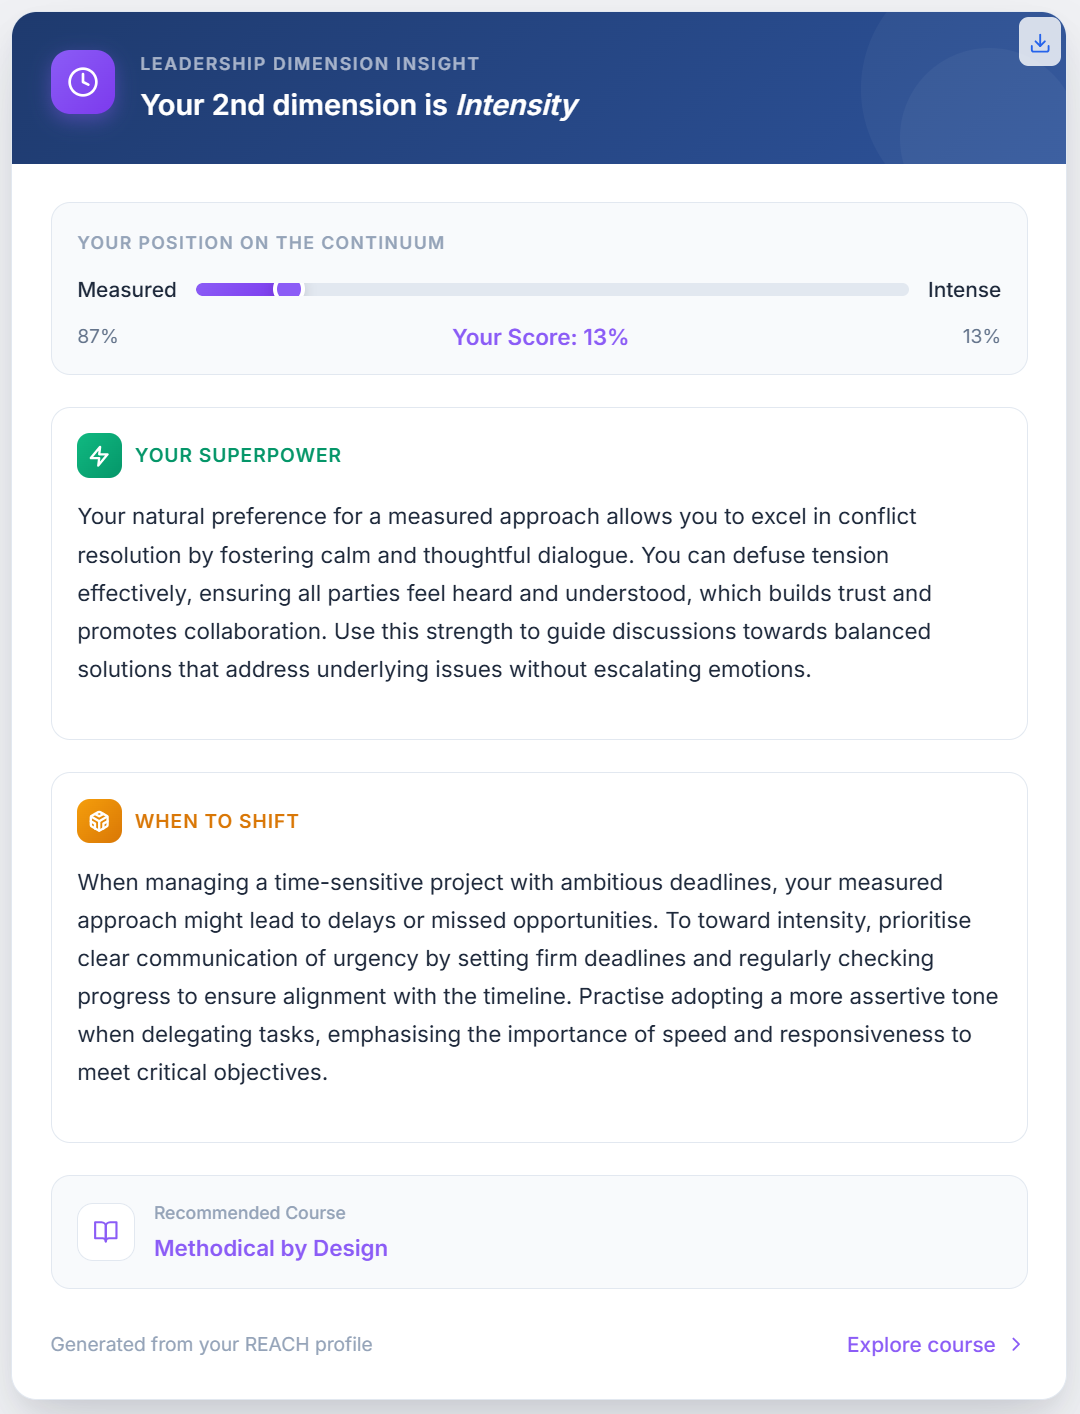Click the Your Score: 13% text
The width and height of the screenshot is (1080, 1414).
(540, 337)
